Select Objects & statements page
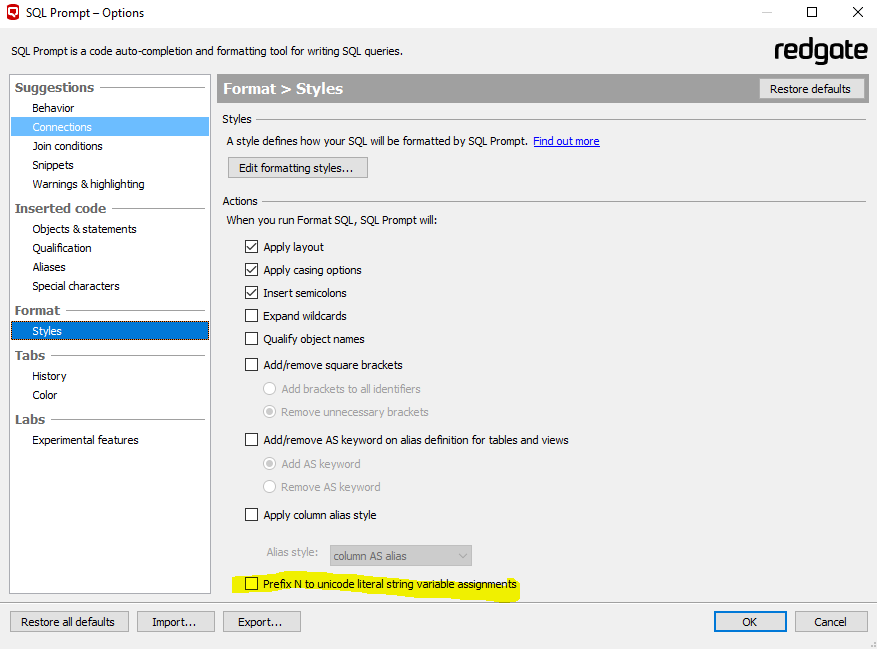Screen dimensions: 877x649 pos(84,229)
